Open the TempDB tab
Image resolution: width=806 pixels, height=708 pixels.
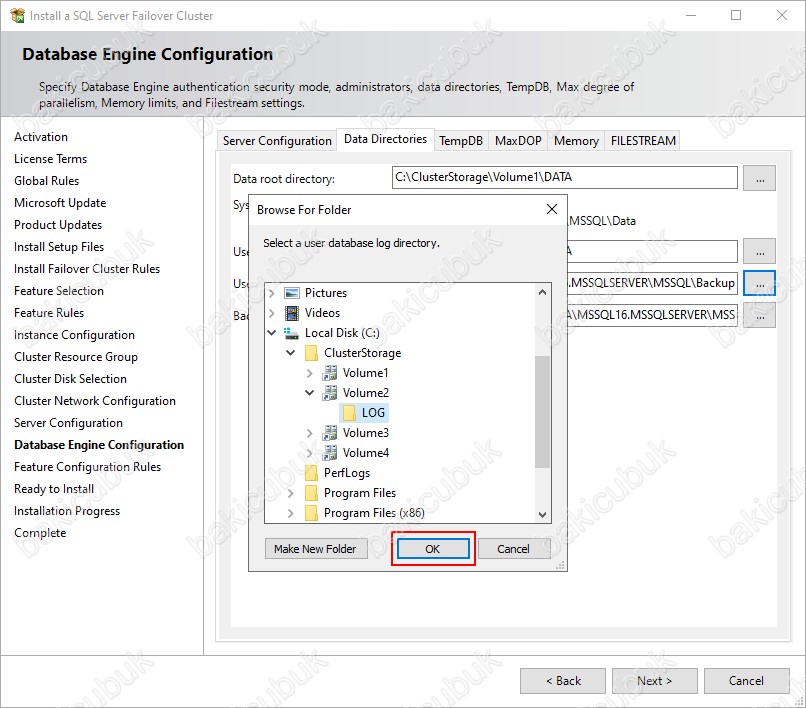coord(461,141)
